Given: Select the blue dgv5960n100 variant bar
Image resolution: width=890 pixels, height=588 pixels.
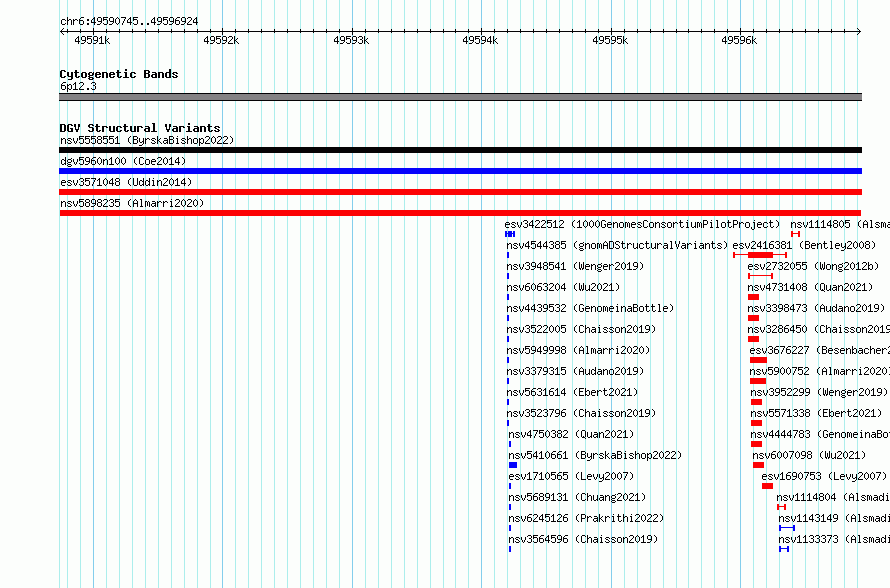Looking at the screenshot, I should coord(460,171).
